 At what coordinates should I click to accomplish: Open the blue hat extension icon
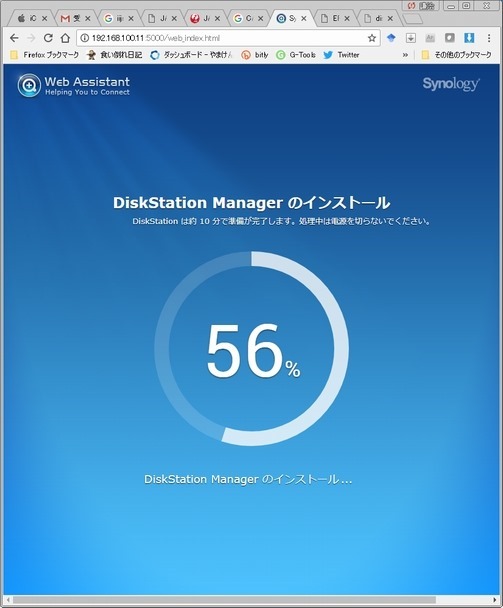pos(391,38)
